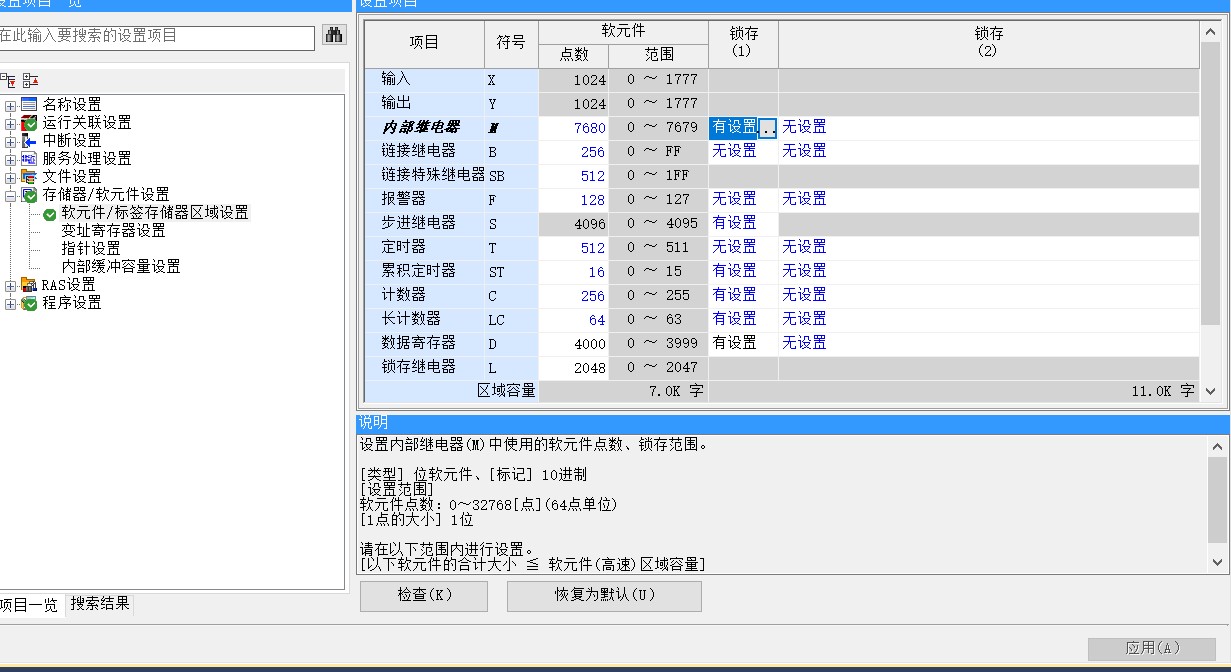Expand the 名称设置 tree node

[x=10, y=105]
